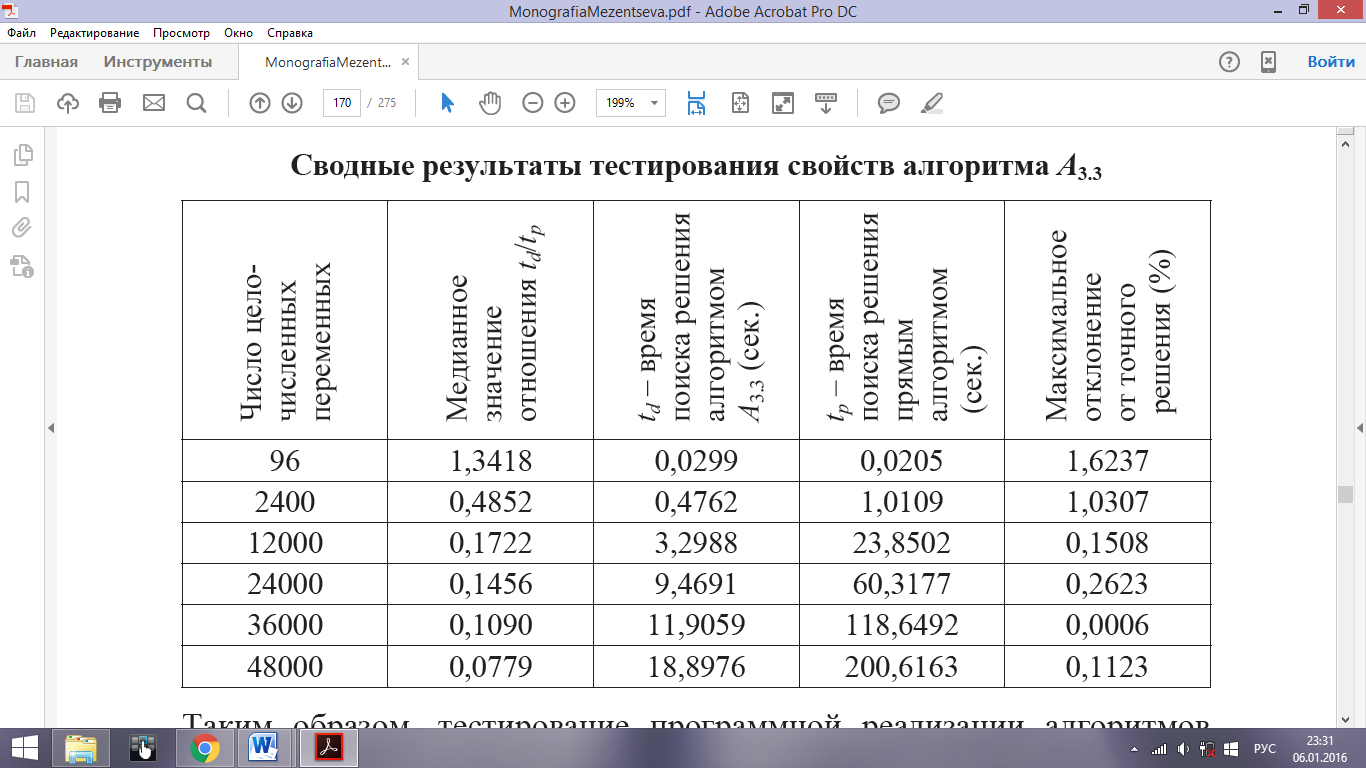This screenshot has height=768, width=1366.
Task: Click the Save file icon
Action: 25,103
